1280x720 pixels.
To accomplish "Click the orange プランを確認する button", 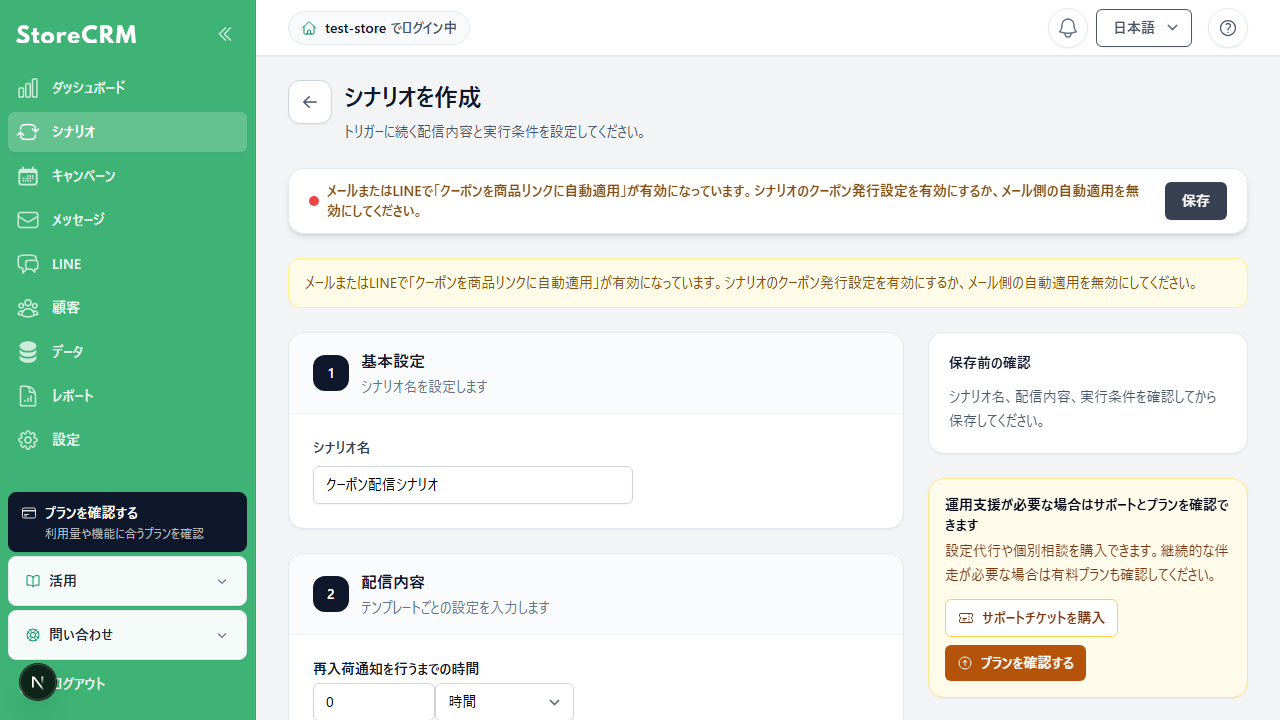I will 1015,663.
